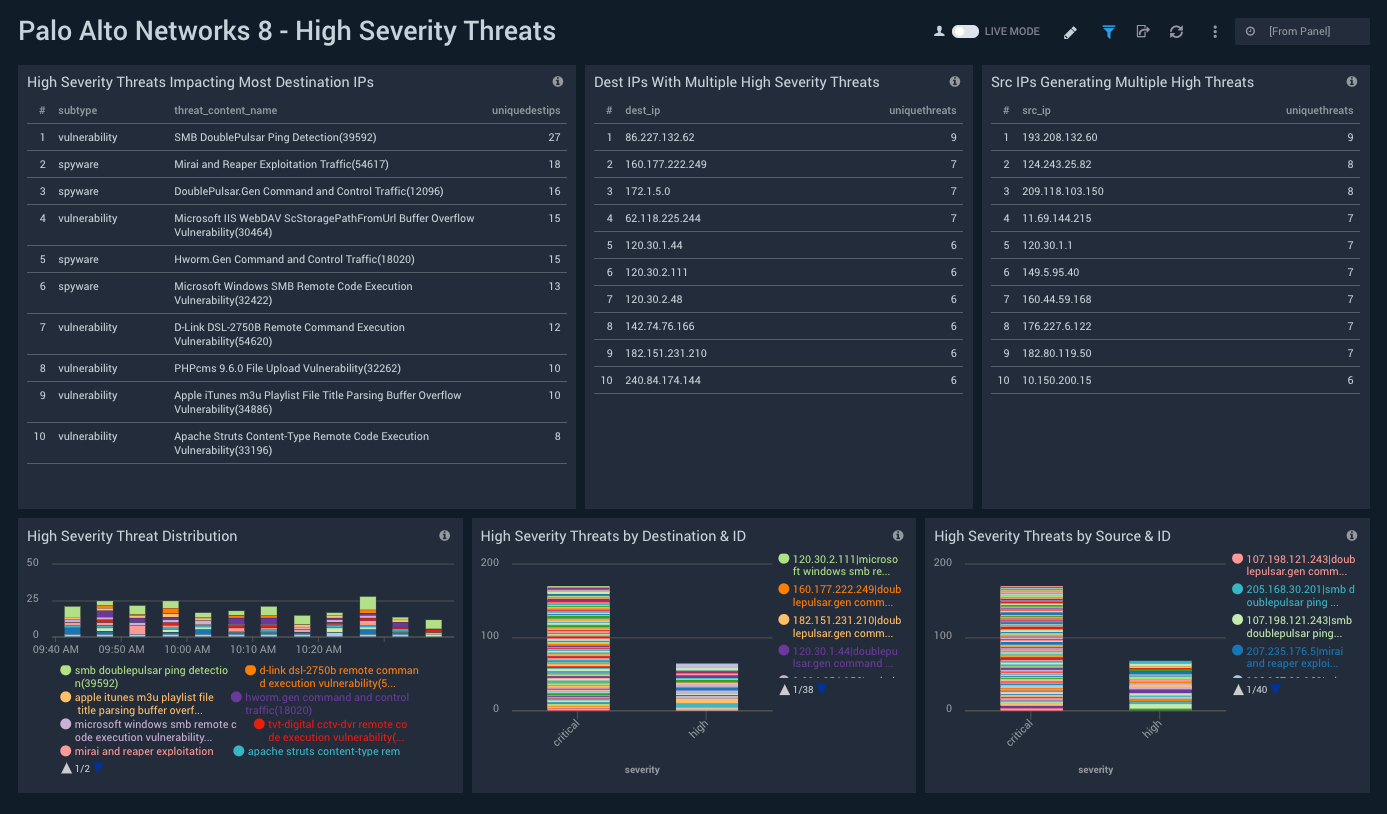Image resolution: width=1387 pixels, height=814 pixels.
Task: Click the up arrow beside 1/38 legend pager
Action: point(786,689)
